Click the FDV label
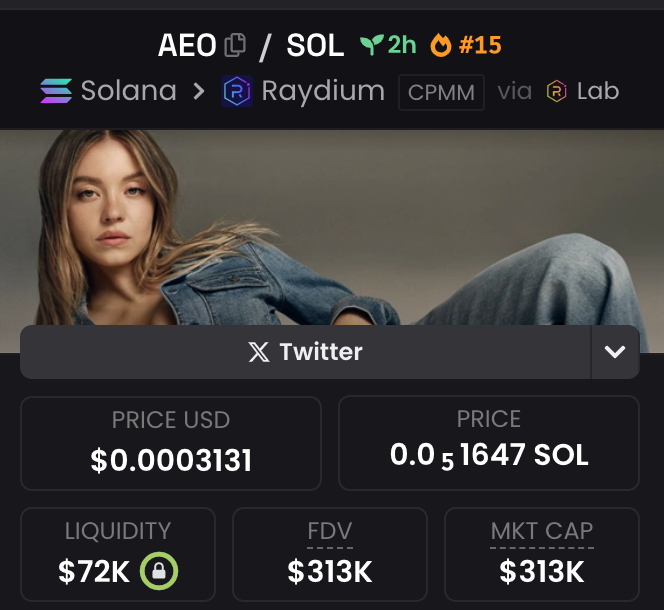Viewport: 664px width, 610px height. [330, 531]
